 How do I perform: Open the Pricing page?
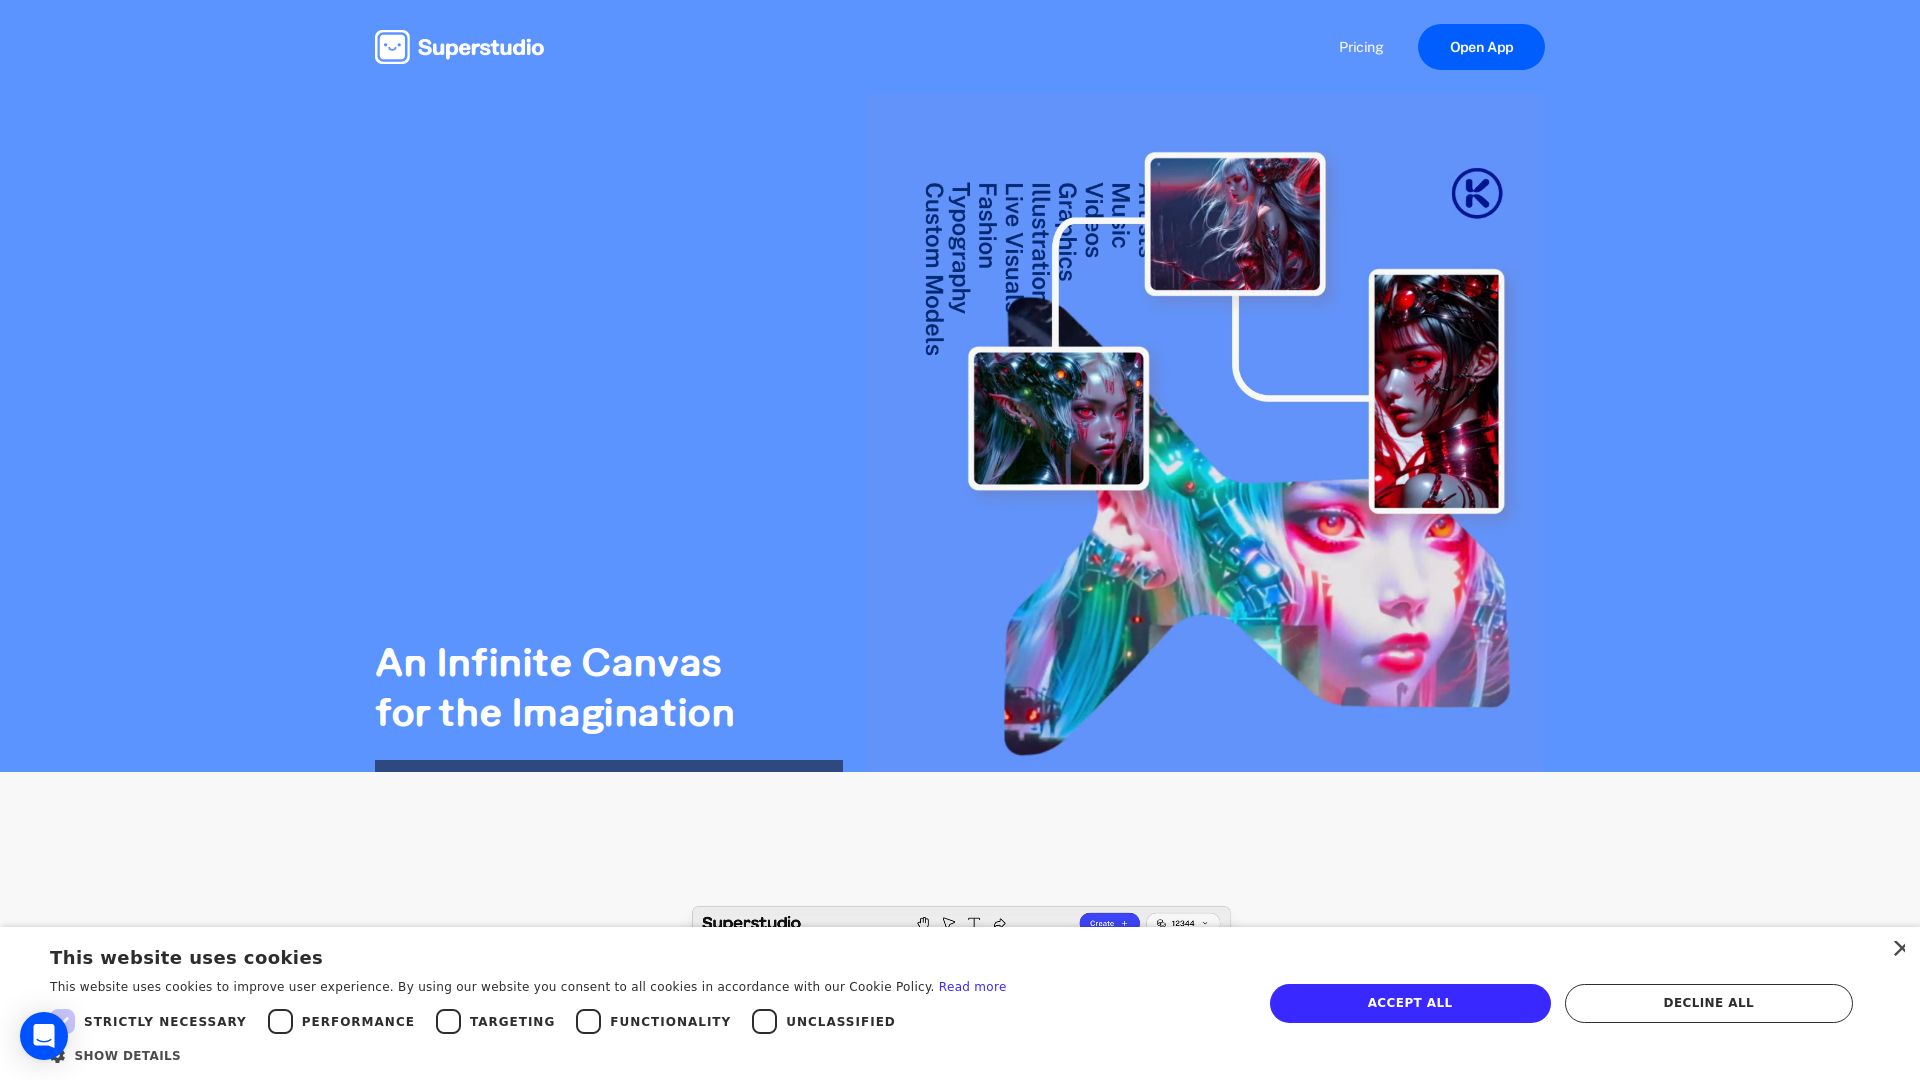(x=1360, y=47)
